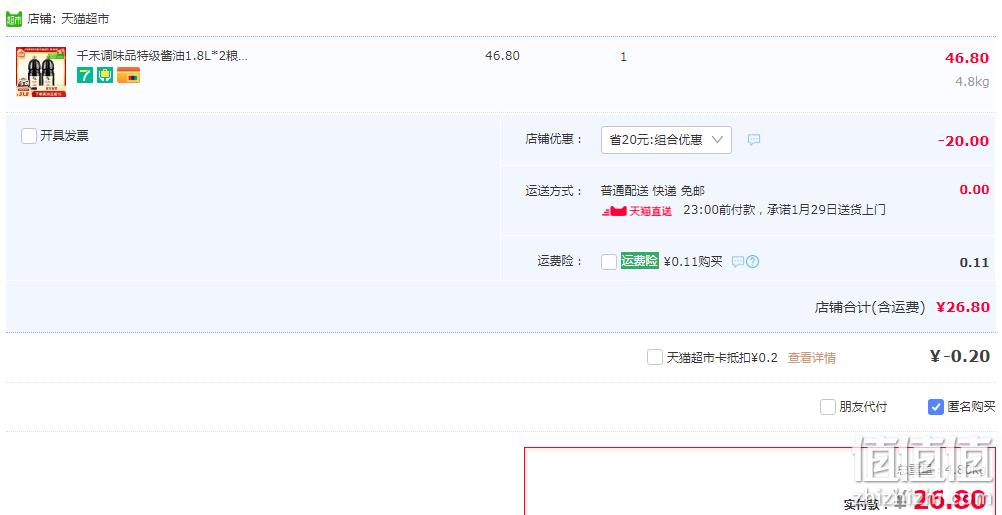Click the green 运费险 label tag
1002x515 pixels.
tap(640, 261)
